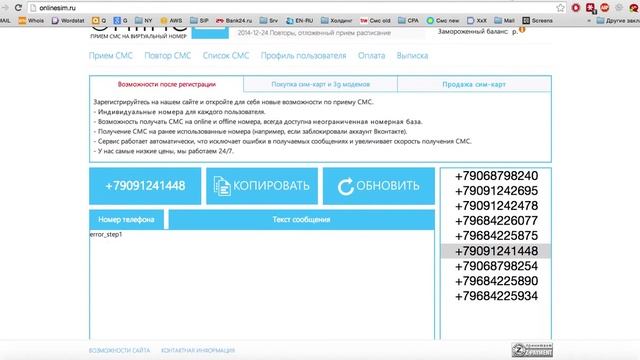Image resolution: width=640 pixels, height=360 pixels.
Task: Click the ОБНОВИТЬ button
Action: click(x=379, y=186)
